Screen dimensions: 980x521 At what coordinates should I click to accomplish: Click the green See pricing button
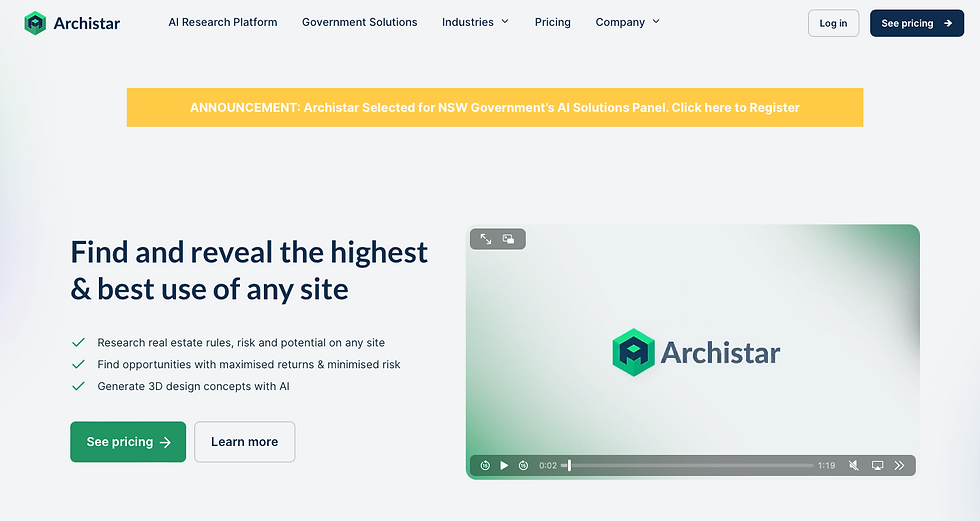(128, 442)
